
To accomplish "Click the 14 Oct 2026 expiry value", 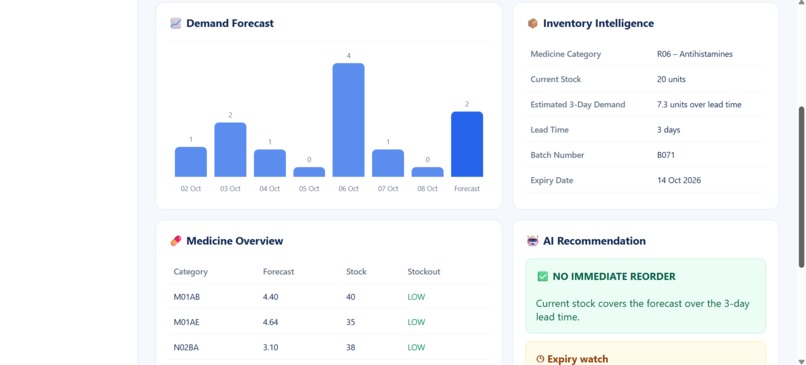I will [679, 180].
